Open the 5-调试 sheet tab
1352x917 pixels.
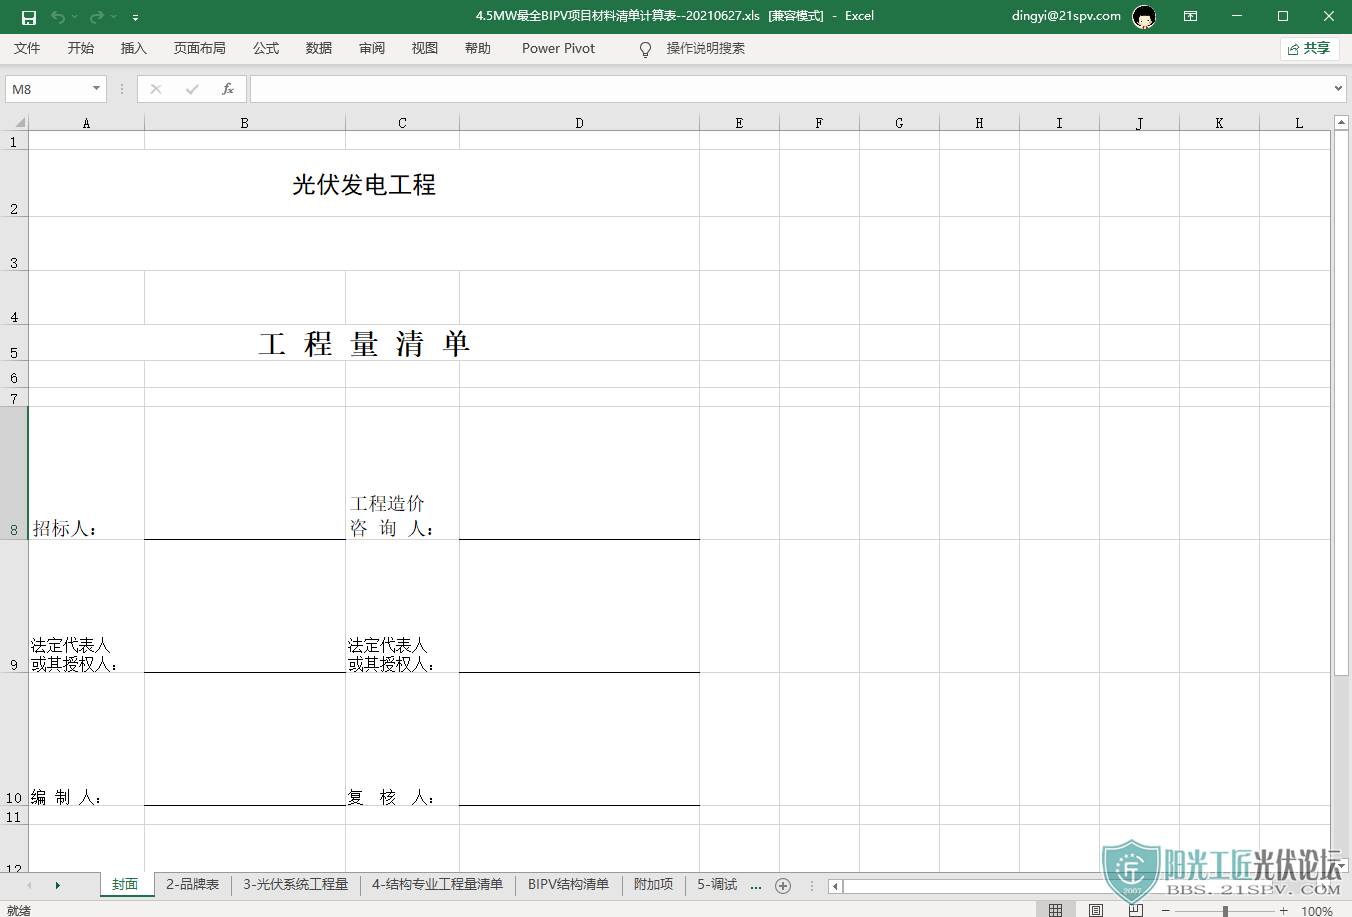click(x=717, y=884)
